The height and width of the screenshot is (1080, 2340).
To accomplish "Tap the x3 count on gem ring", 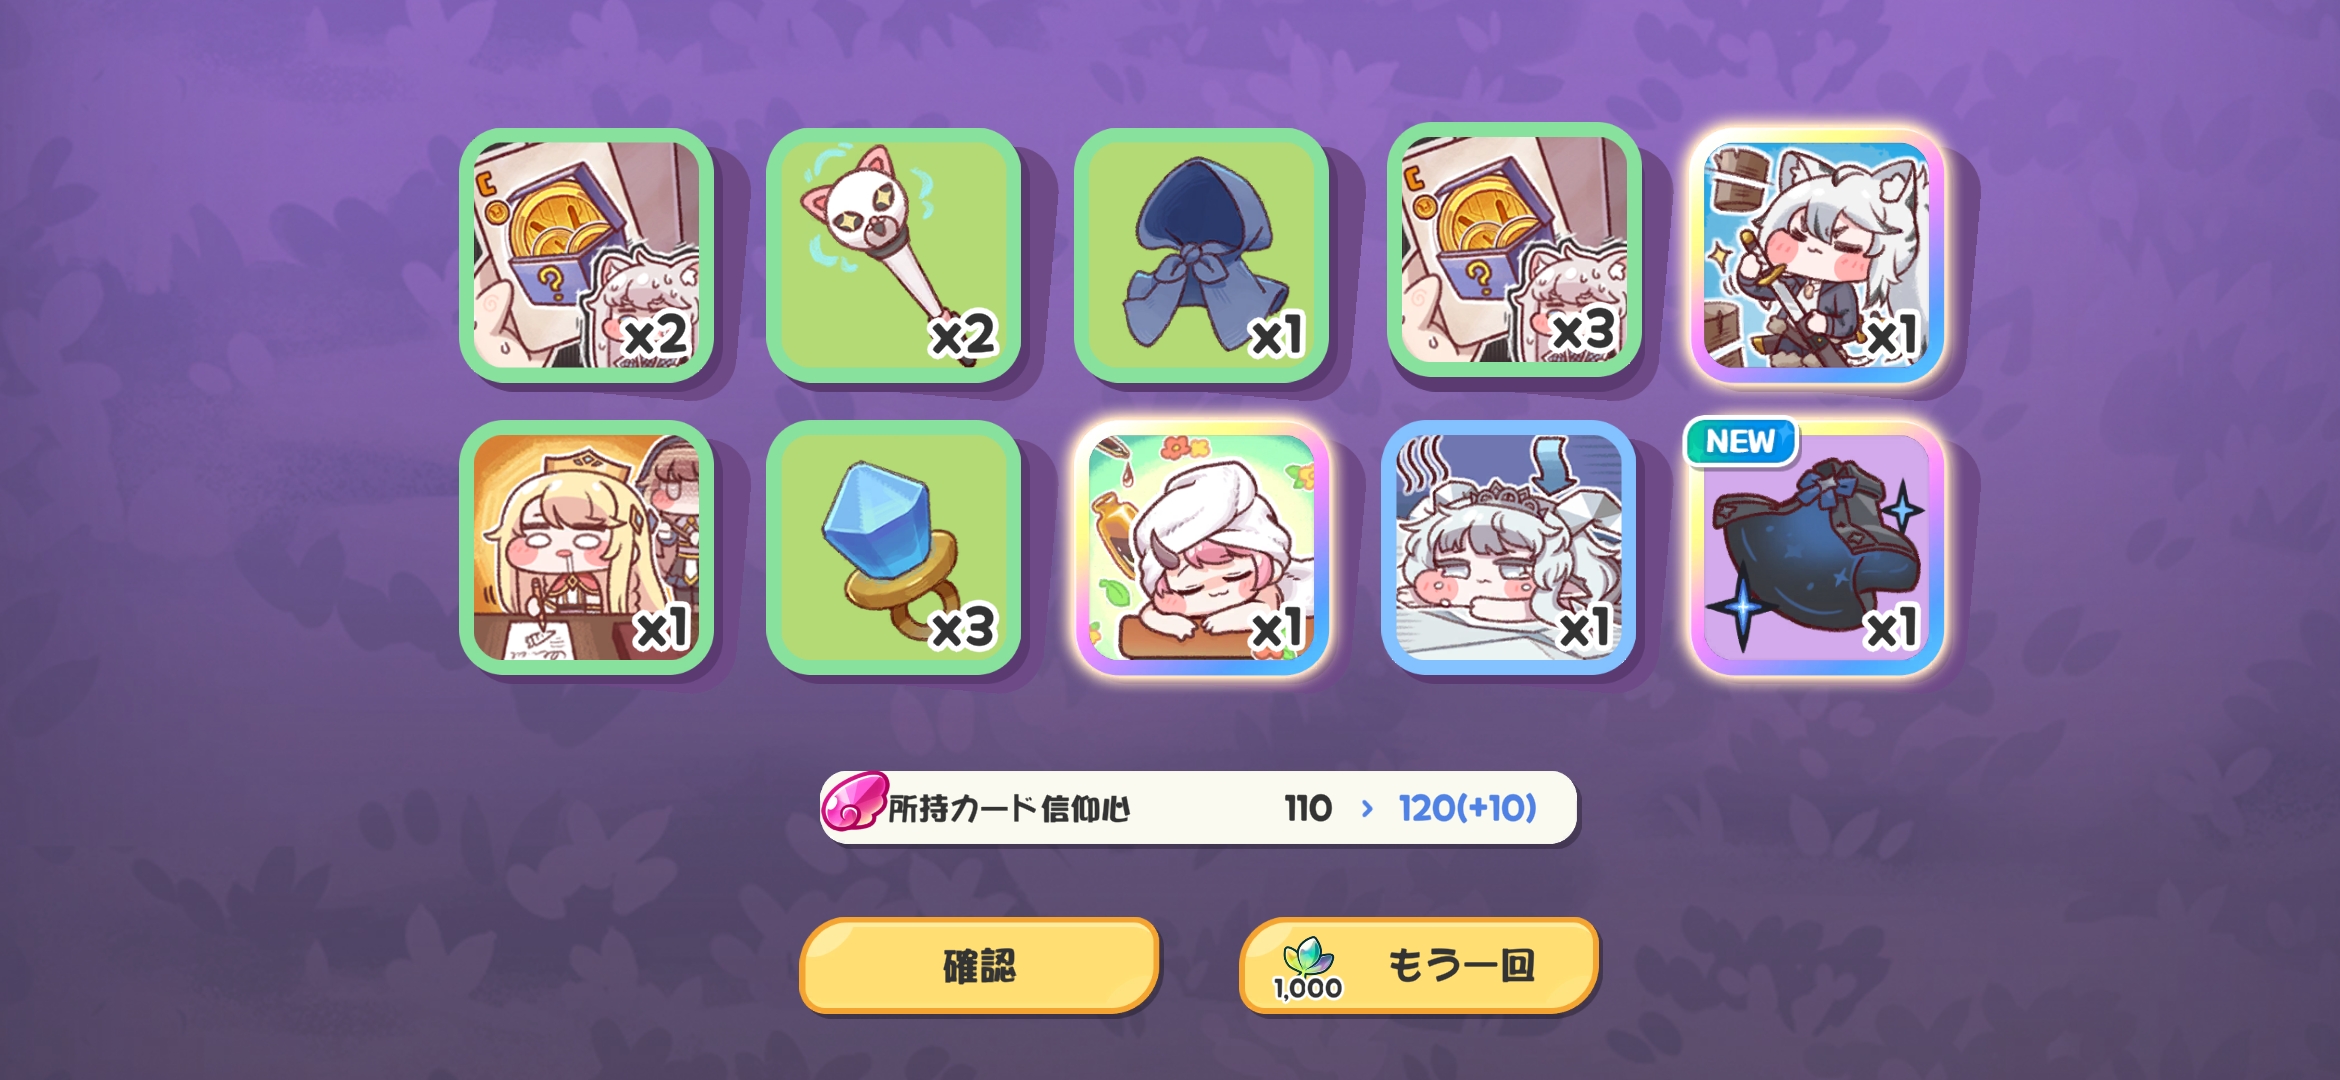I will (x=963, y=628).
